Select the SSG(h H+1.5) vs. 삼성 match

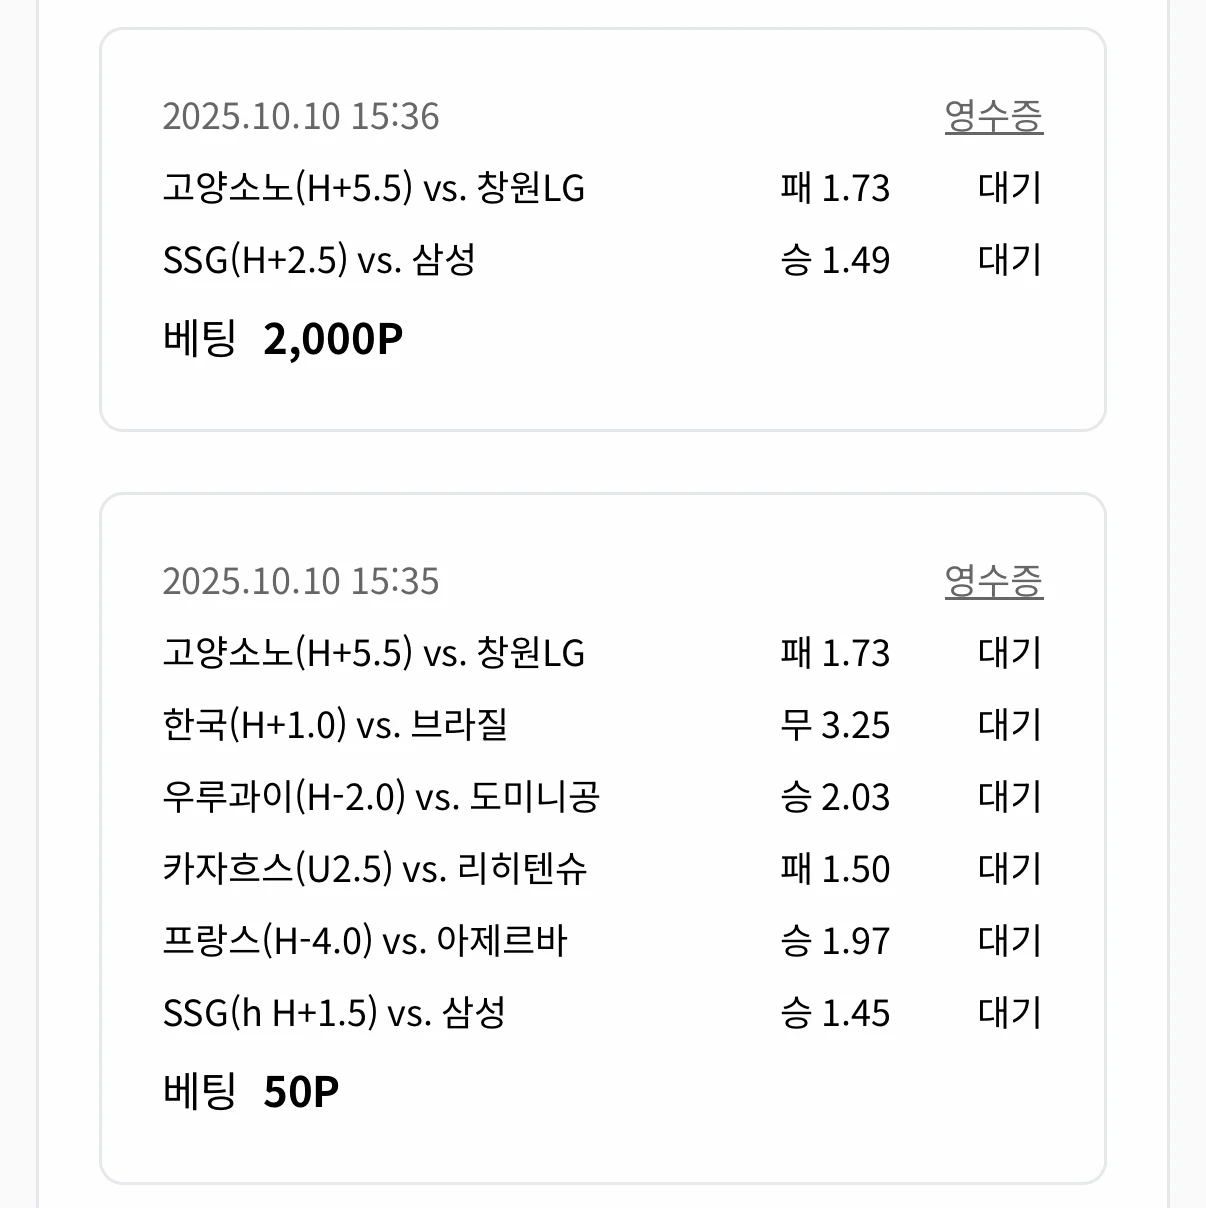(x=333, y=1013)
